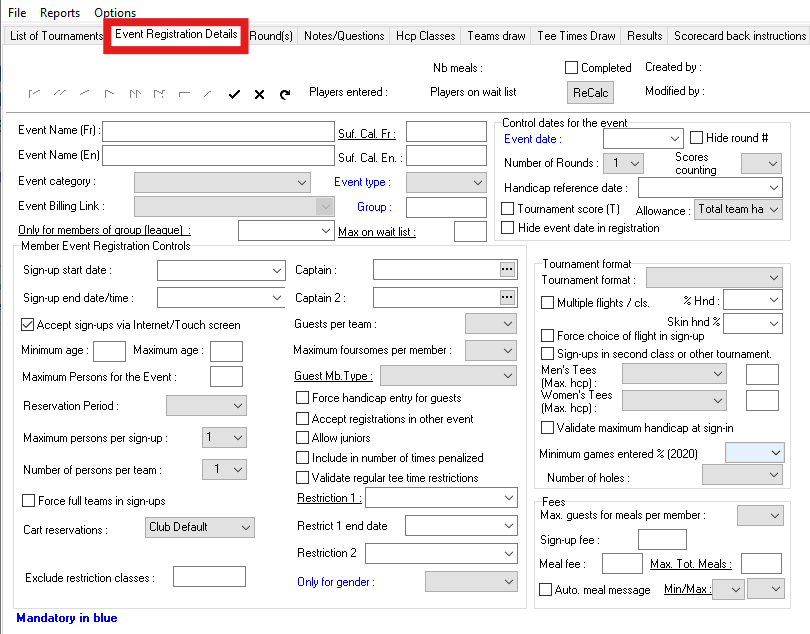Open Cart reservations Club Default dropdown
810x634 pixels.
click(199, 527)
